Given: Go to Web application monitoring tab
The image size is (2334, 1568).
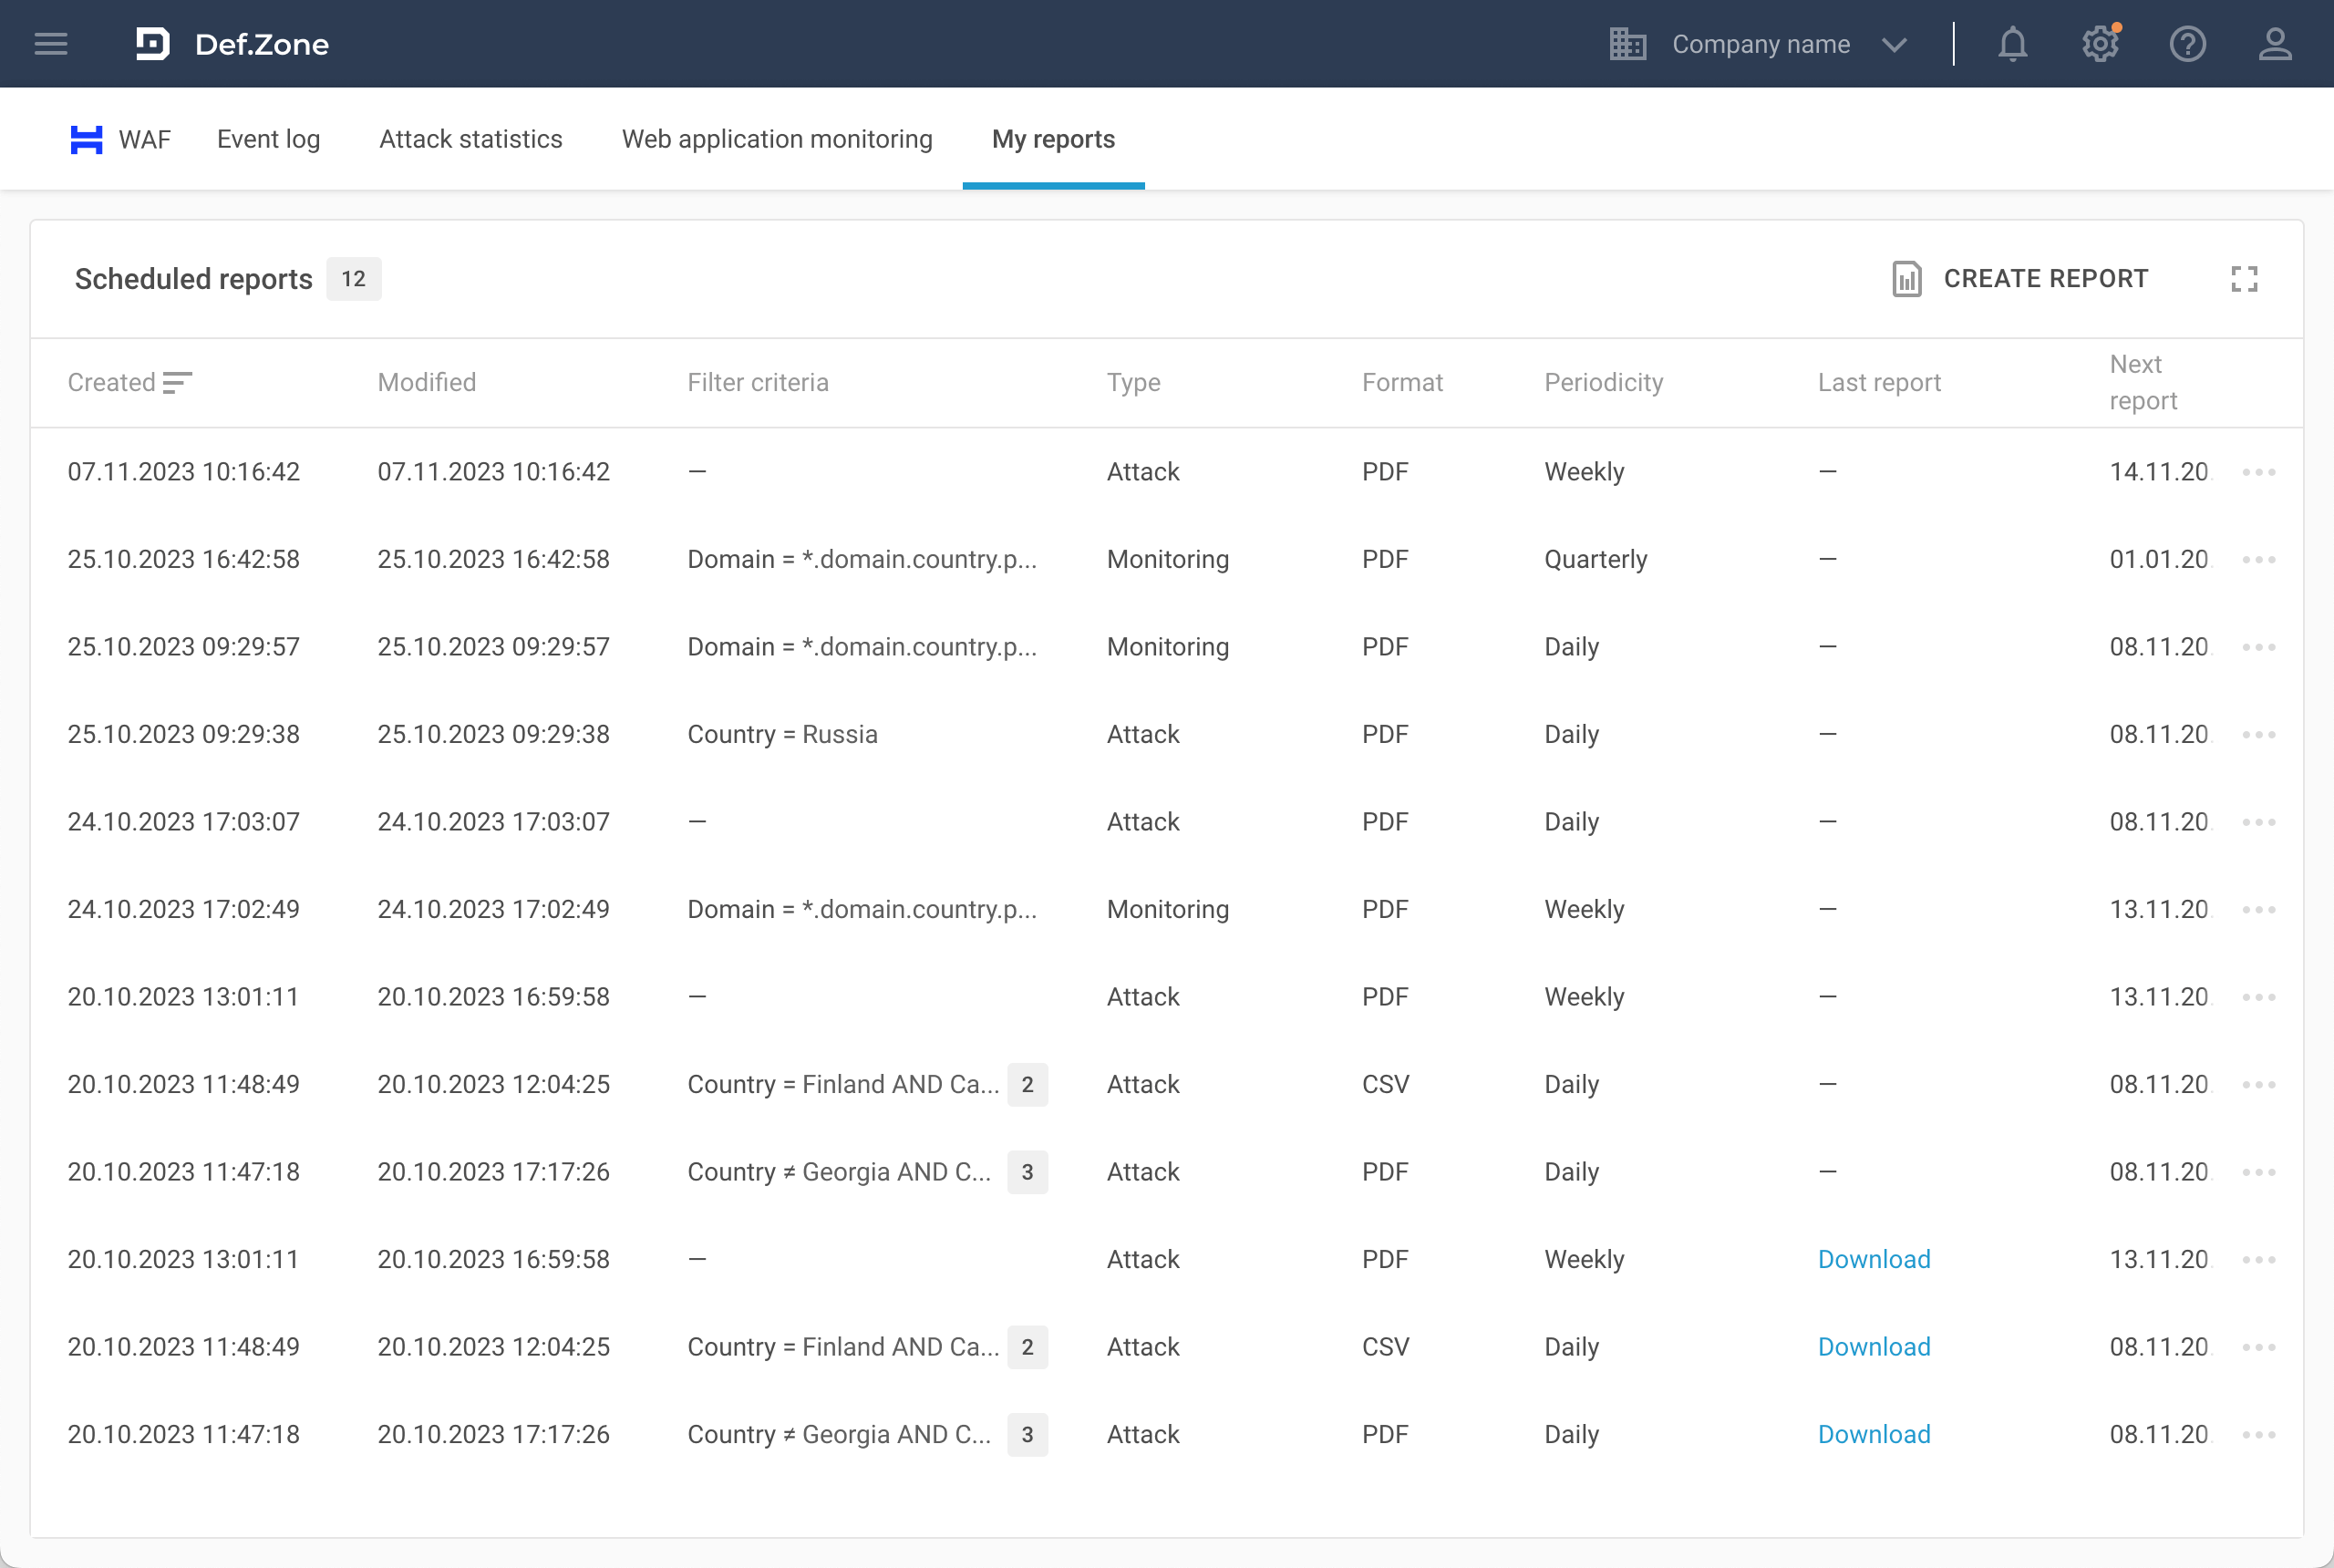Looking at the screenshot, I should click(x=776, y=140).
